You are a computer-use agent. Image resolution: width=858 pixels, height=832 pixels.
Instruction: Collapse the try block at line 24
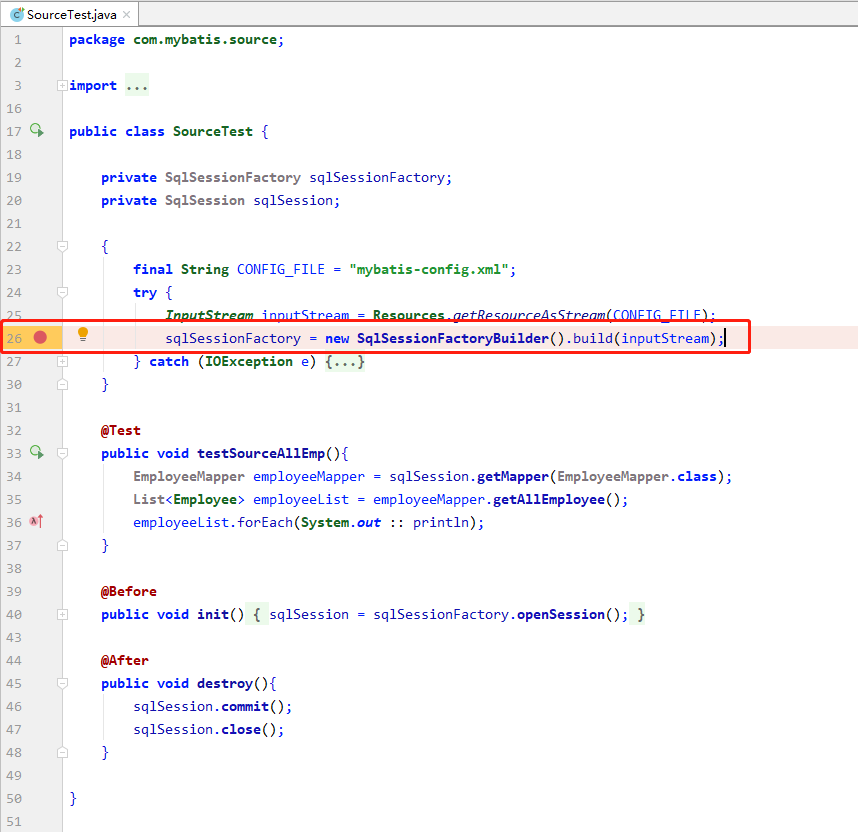(62, 292)
